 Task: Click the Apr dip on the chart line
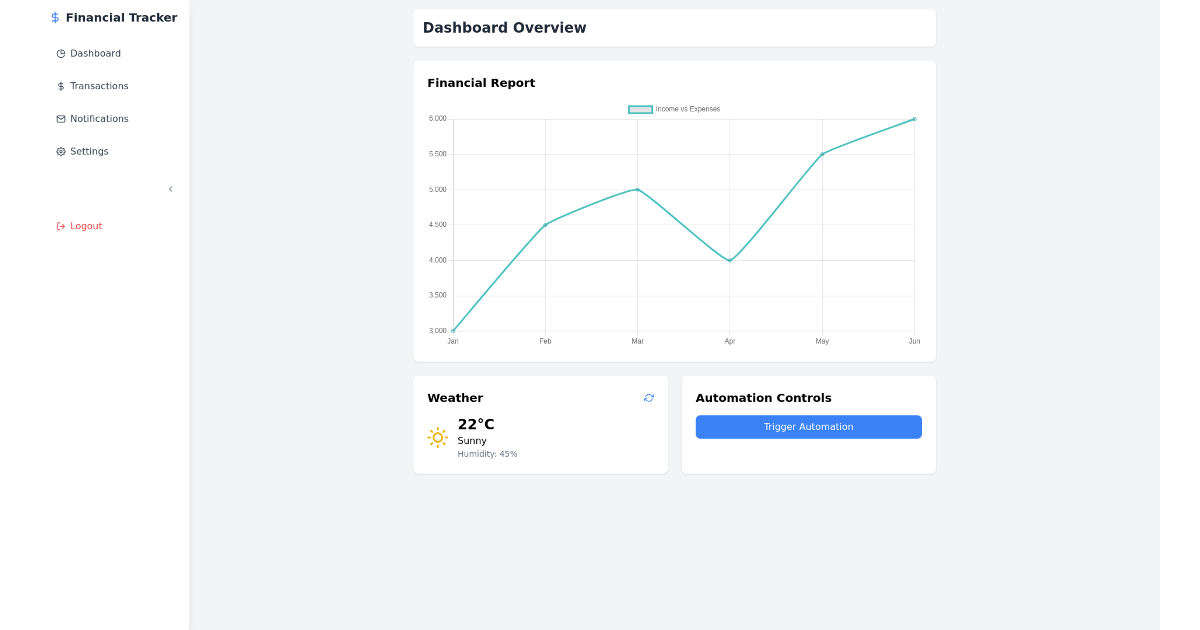pos(729,259)
